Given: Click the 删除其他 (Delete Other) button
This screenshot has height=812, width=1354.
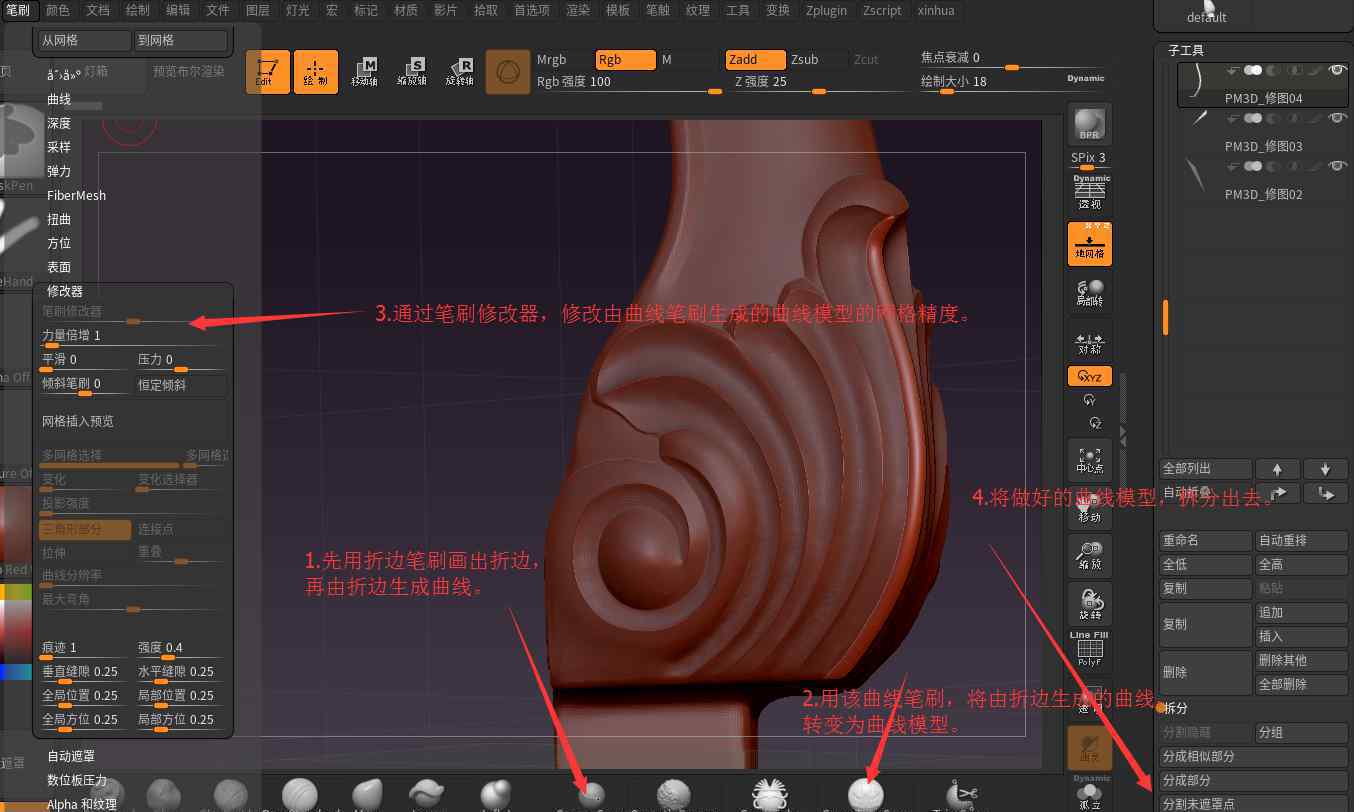Looking at the screenshot, I should [x=1302, y=660].
